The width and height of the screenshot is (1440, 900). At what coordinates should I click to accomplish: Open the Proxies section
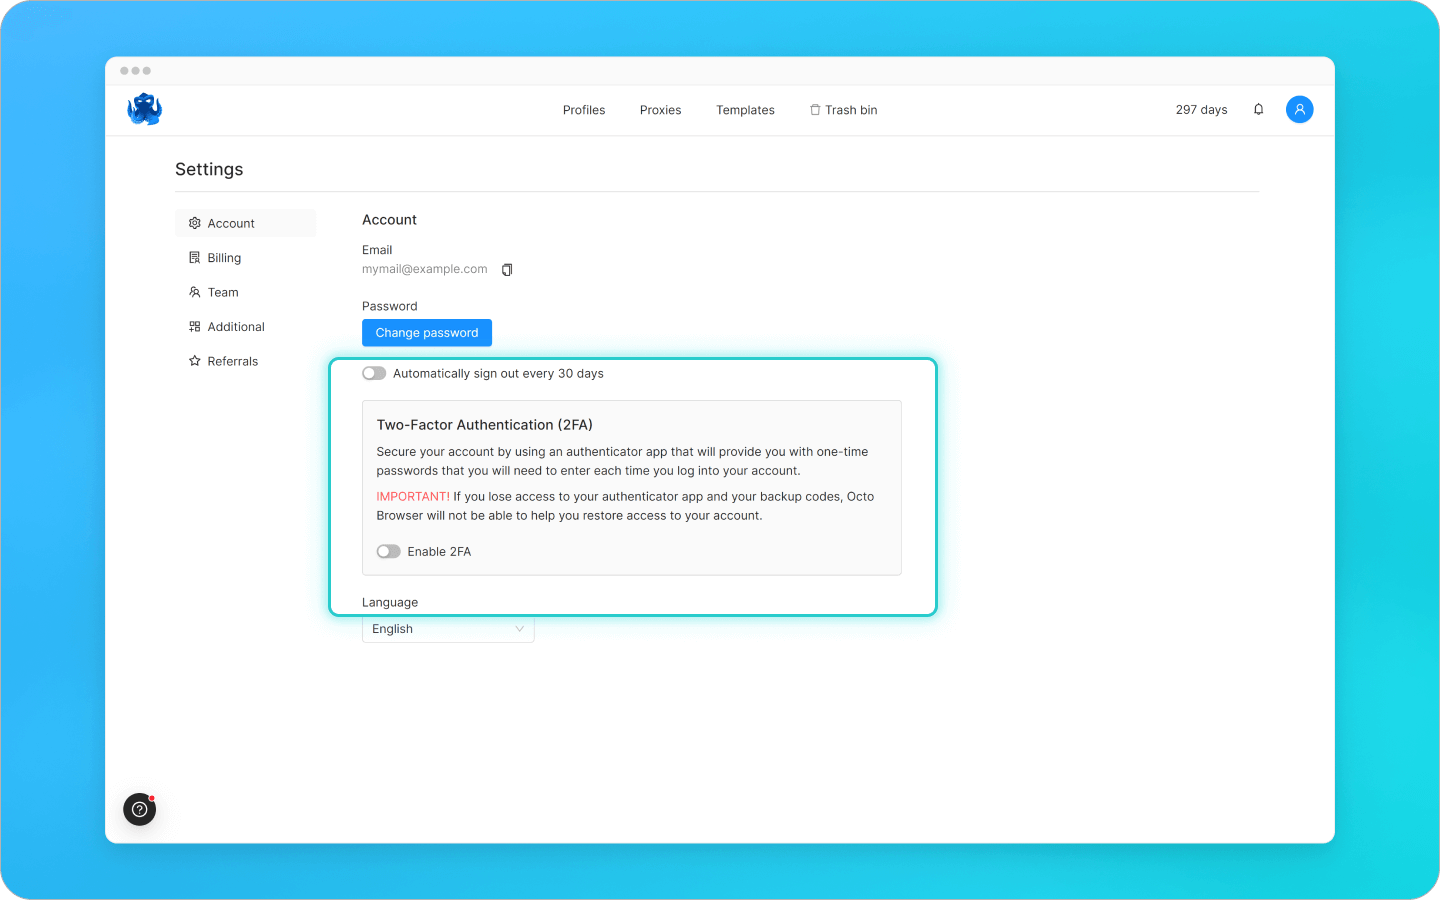point(660,110)
